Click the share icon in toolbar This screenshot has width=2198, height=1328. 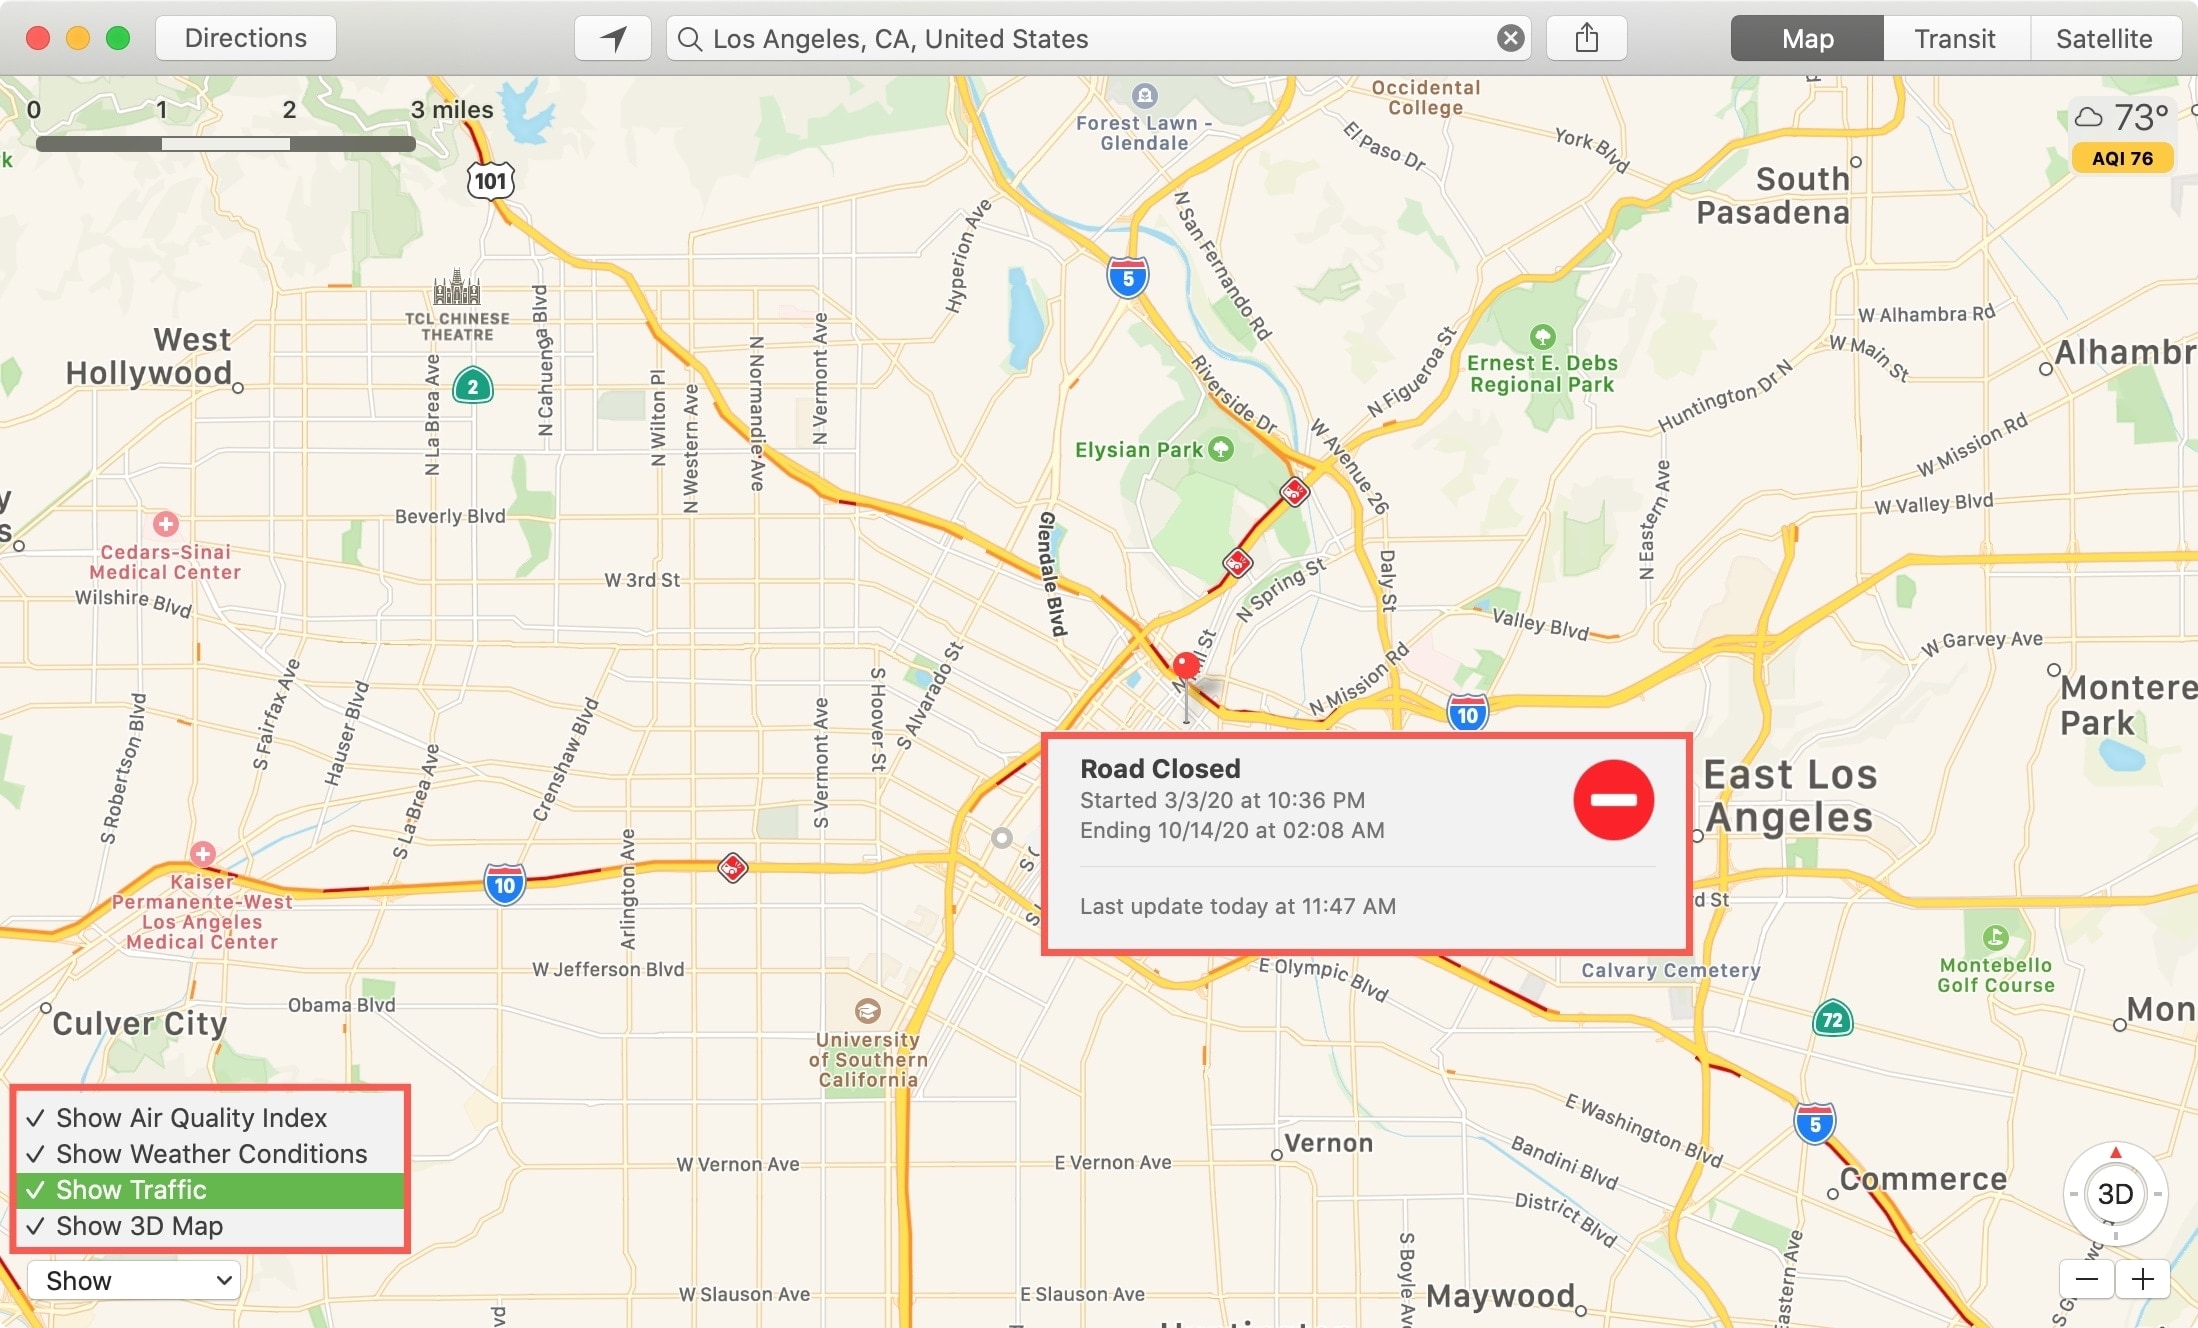pyautogui.click(x=1584, y=36)
